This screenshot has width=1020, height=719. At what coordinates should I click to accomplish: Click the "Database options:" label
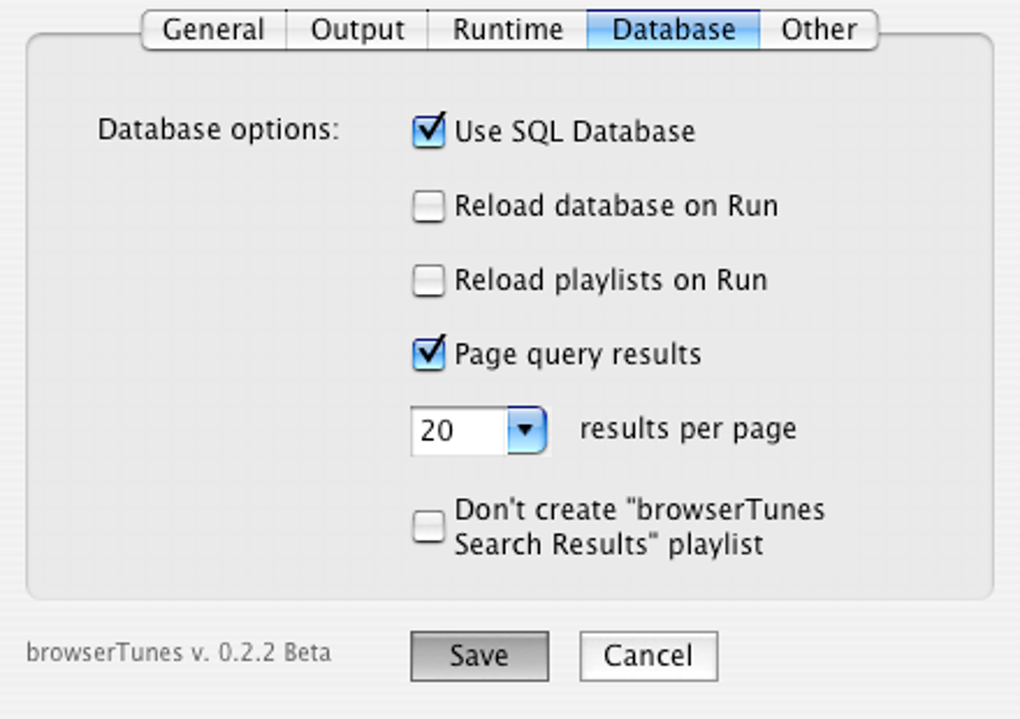[x=218, y=131]
